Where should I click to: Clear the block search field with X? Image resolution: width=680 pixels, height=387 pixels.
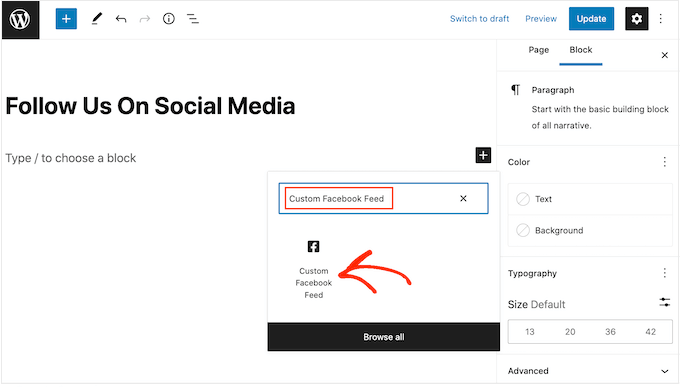(463, 198)
